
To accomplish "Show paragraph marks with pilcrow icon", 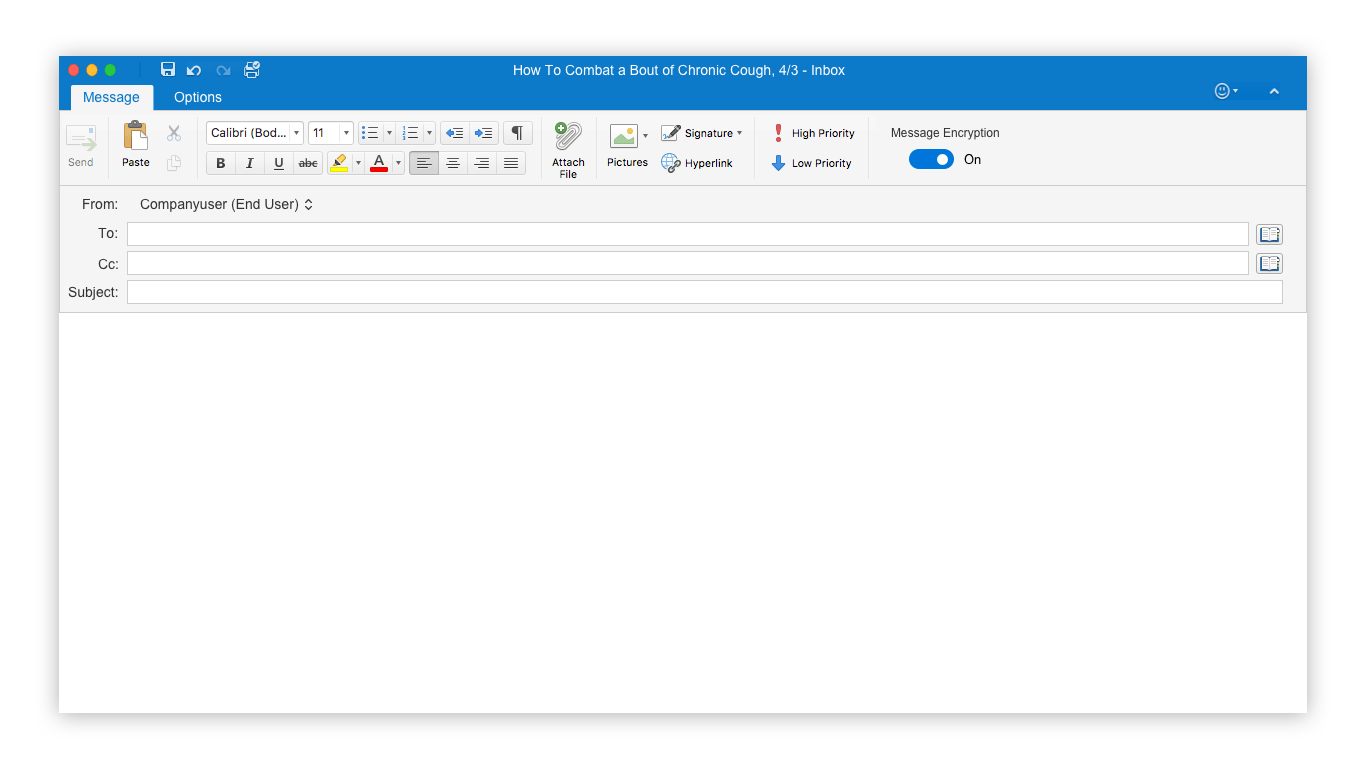I will pos(517,133).
